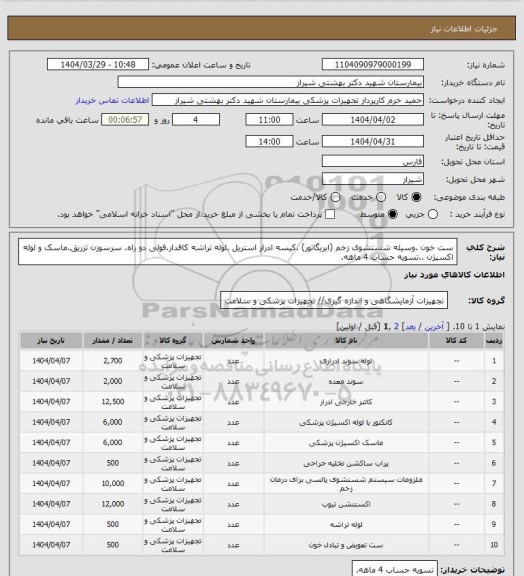
Task: Click the announcement date 1404/03/29 field
Action: pos(98,65)
